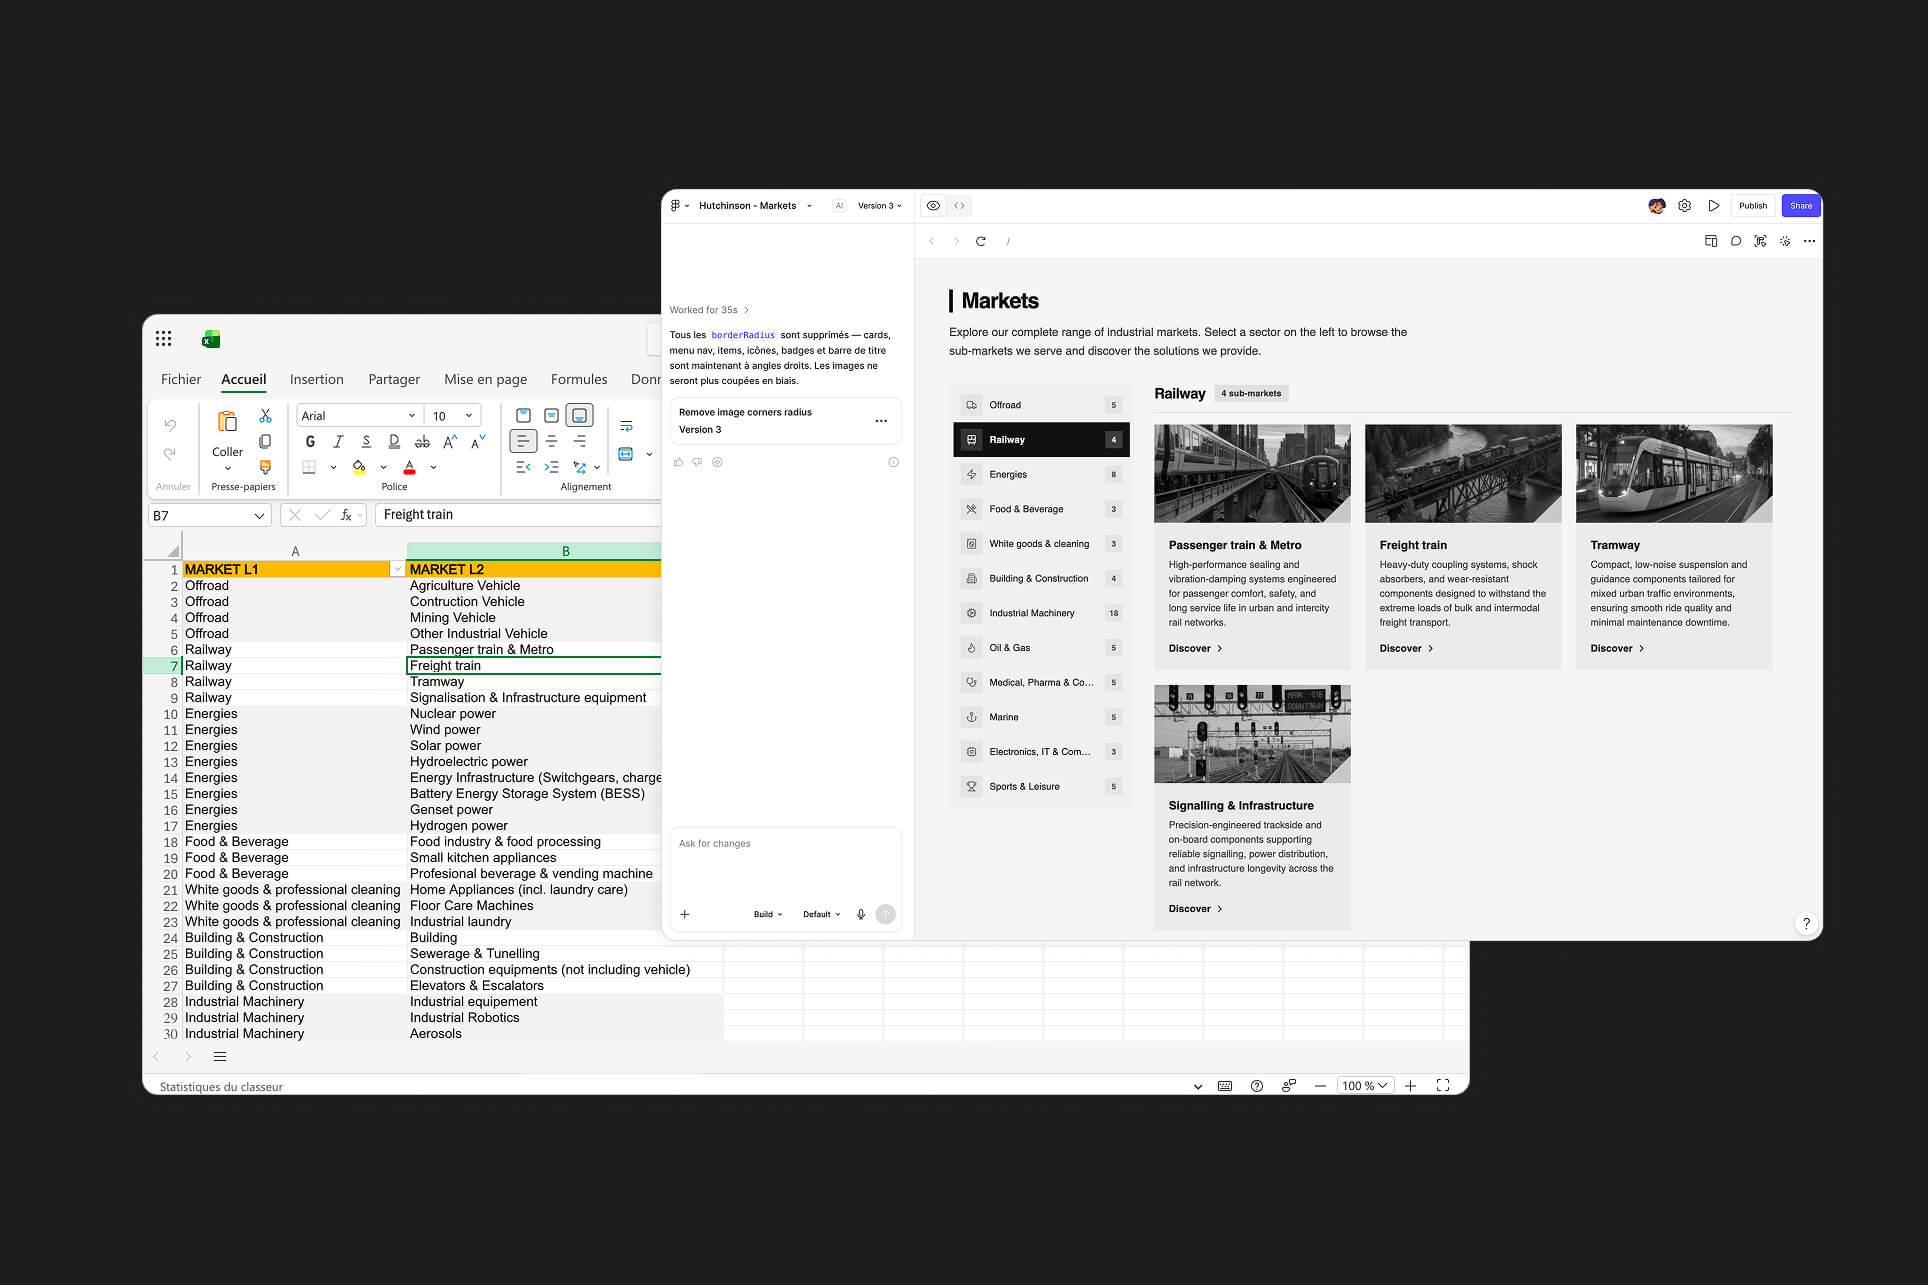Screen dimensions: 1928x1285
Task: Switch to the Mise en page tab
Action: [x=485, y=379]
